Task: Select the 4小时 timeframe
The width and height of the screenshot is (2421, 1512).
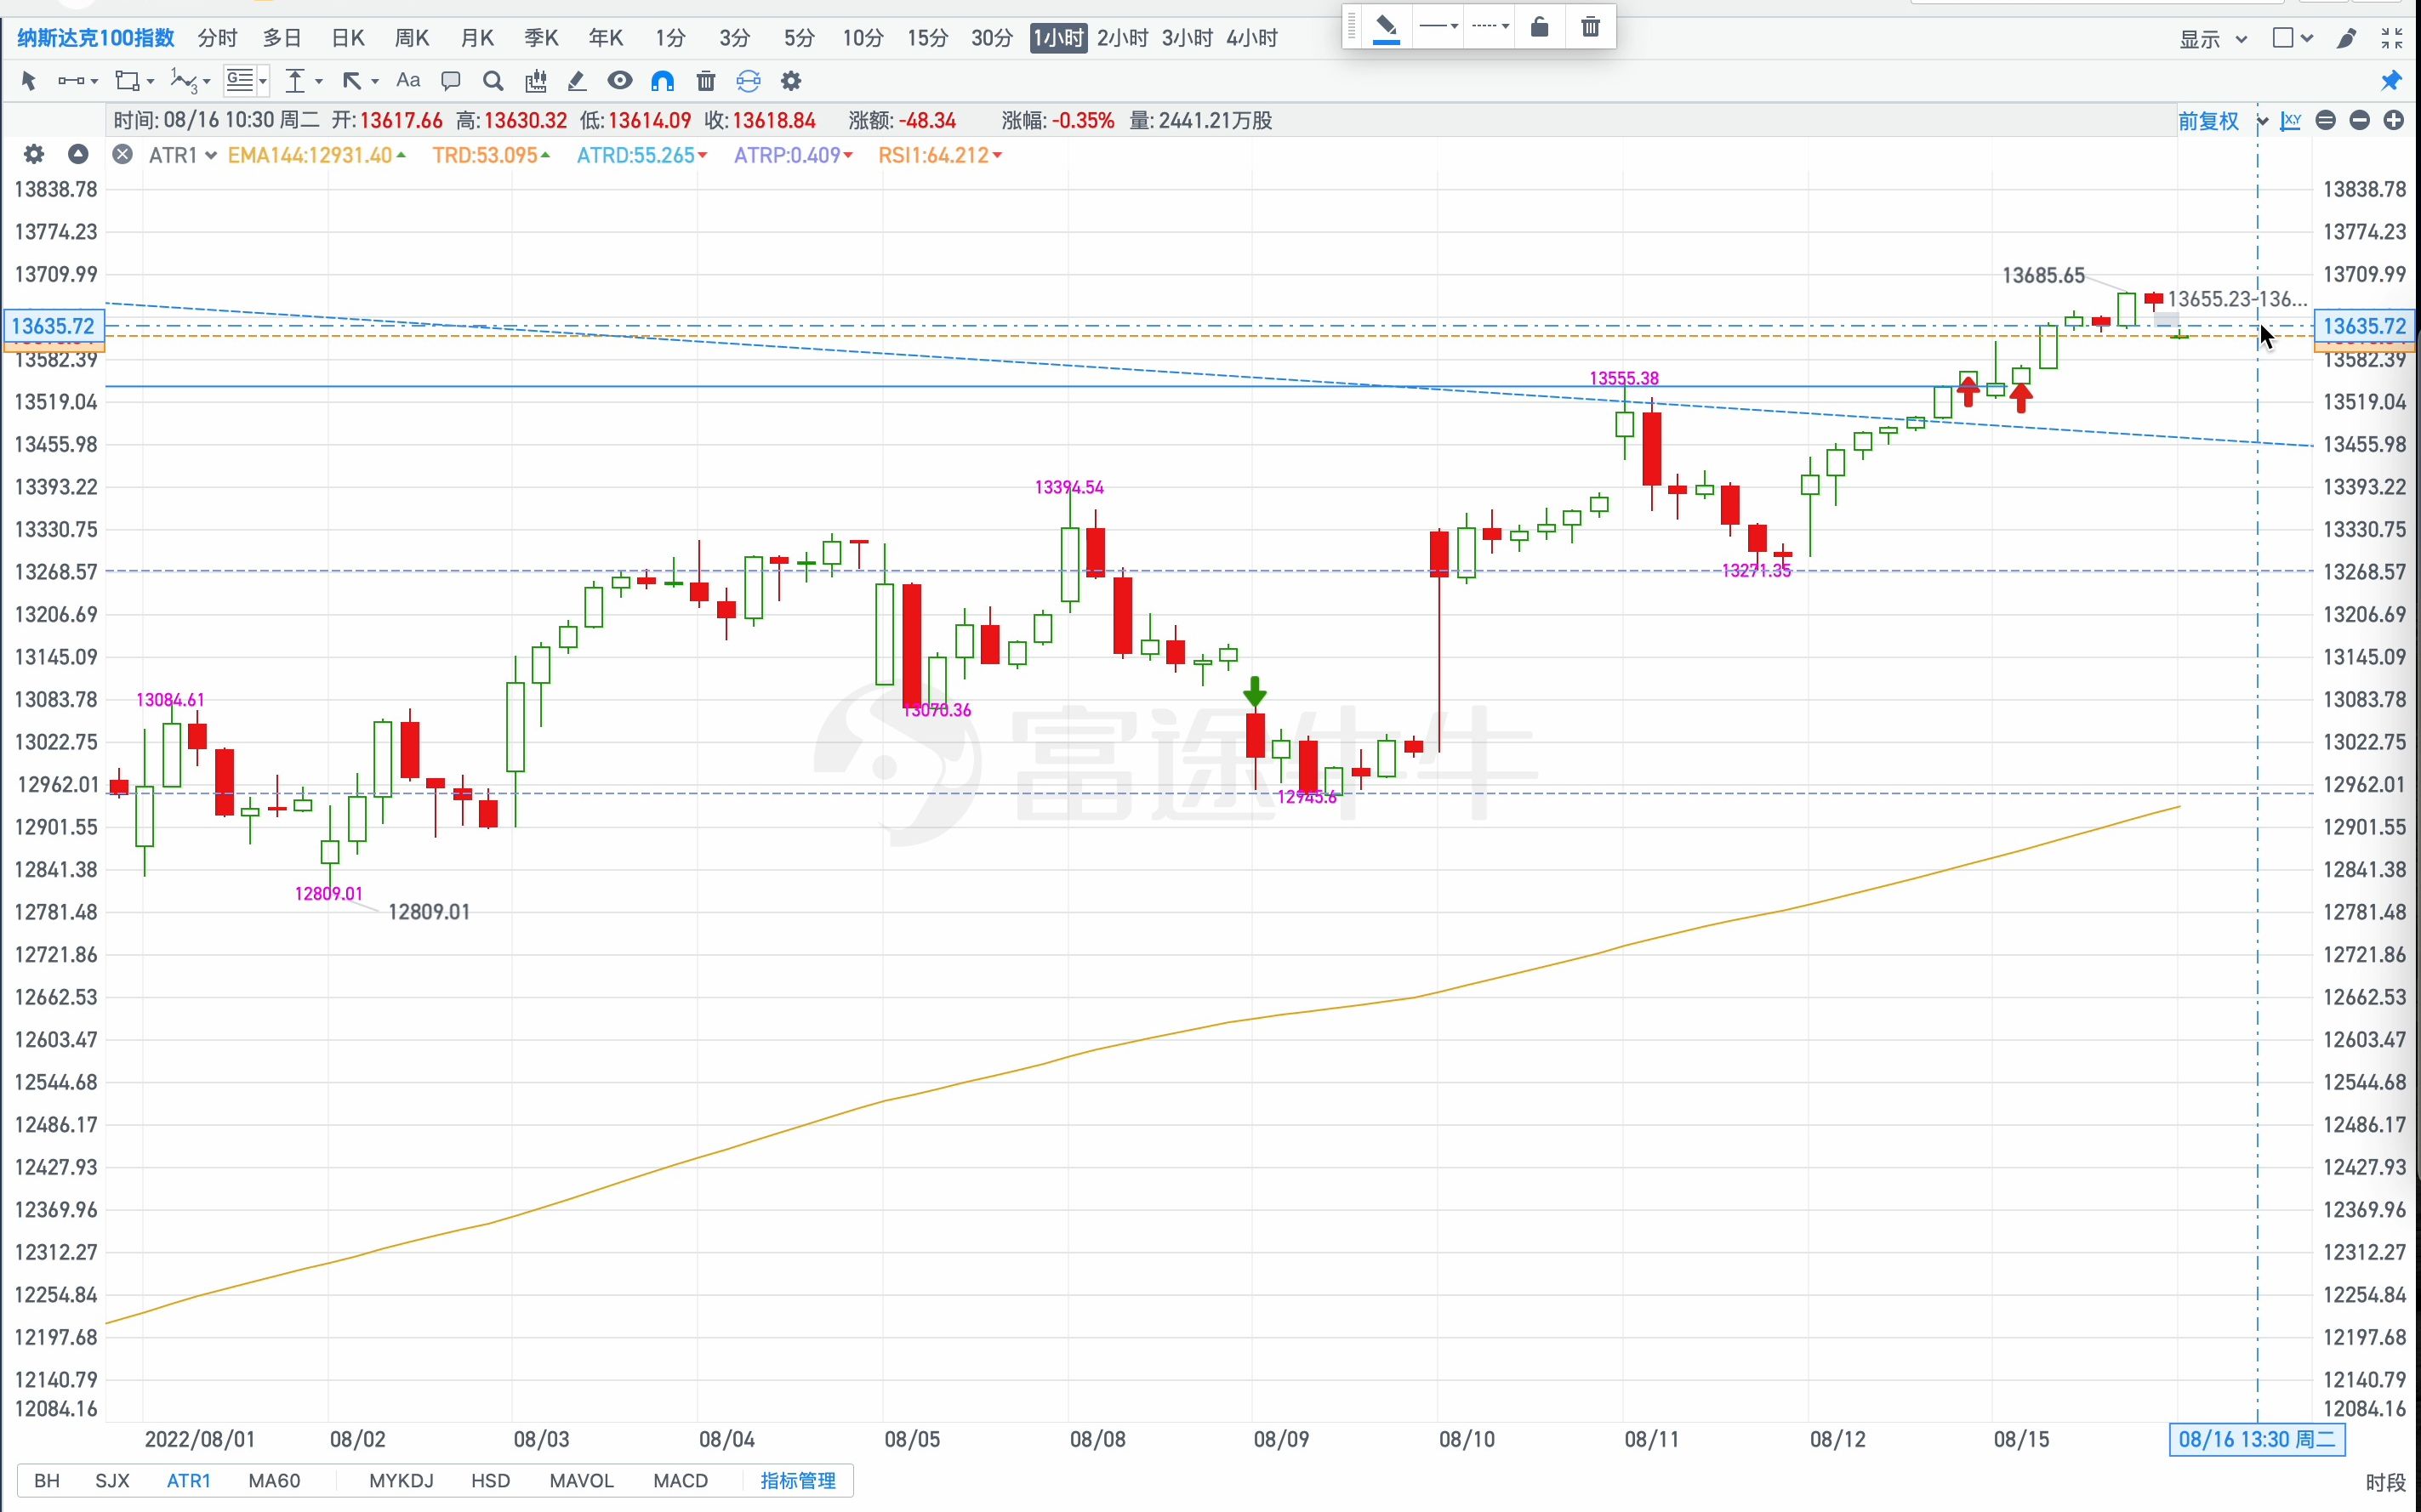Action: click(1252, 38)
